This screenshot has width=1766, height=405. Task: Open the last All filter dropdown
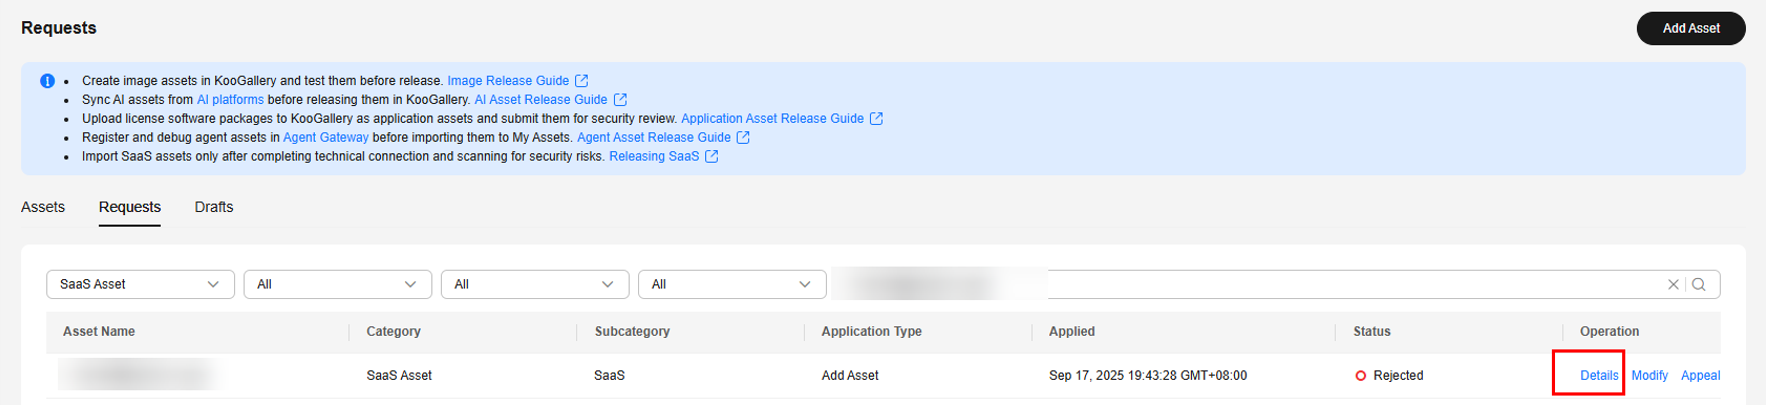(731, 285)
